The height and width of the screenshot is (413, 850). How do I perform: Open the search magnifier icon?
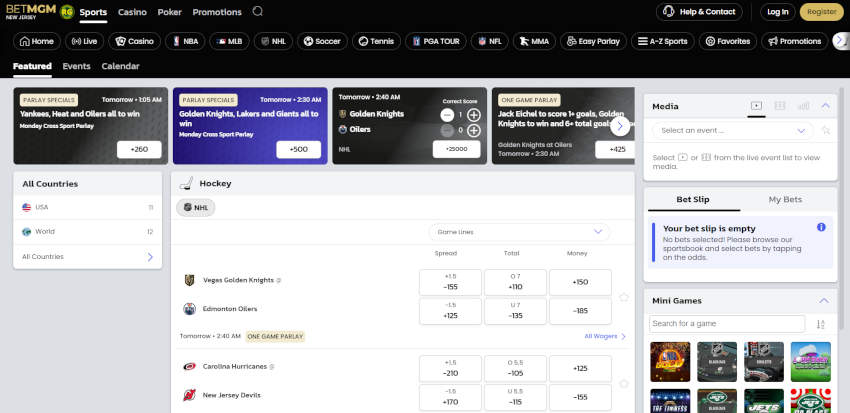pos(257,11)
